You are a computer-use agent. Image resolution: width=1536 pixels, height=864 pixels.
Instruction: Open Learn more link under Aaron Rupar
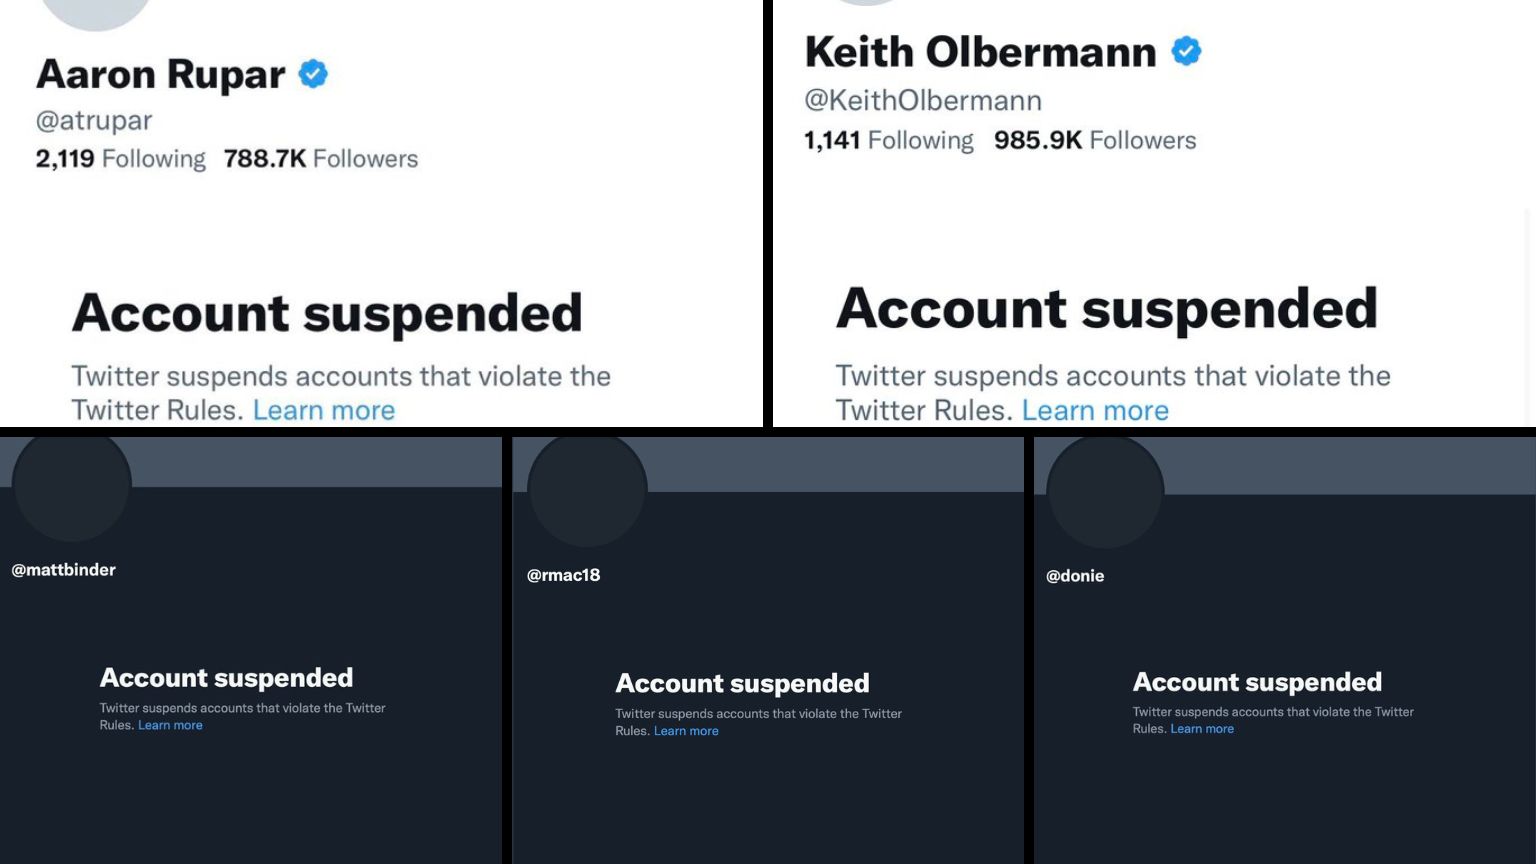(324, 410)
